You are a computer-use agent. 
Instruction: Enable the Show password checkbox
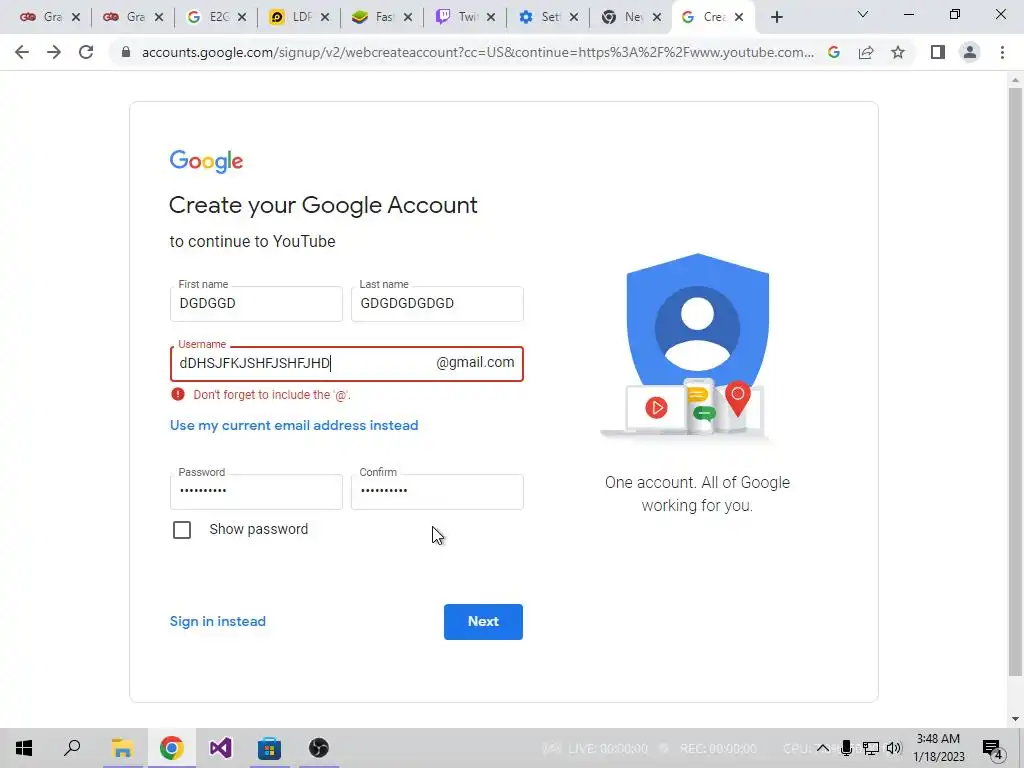pos(182,530)
